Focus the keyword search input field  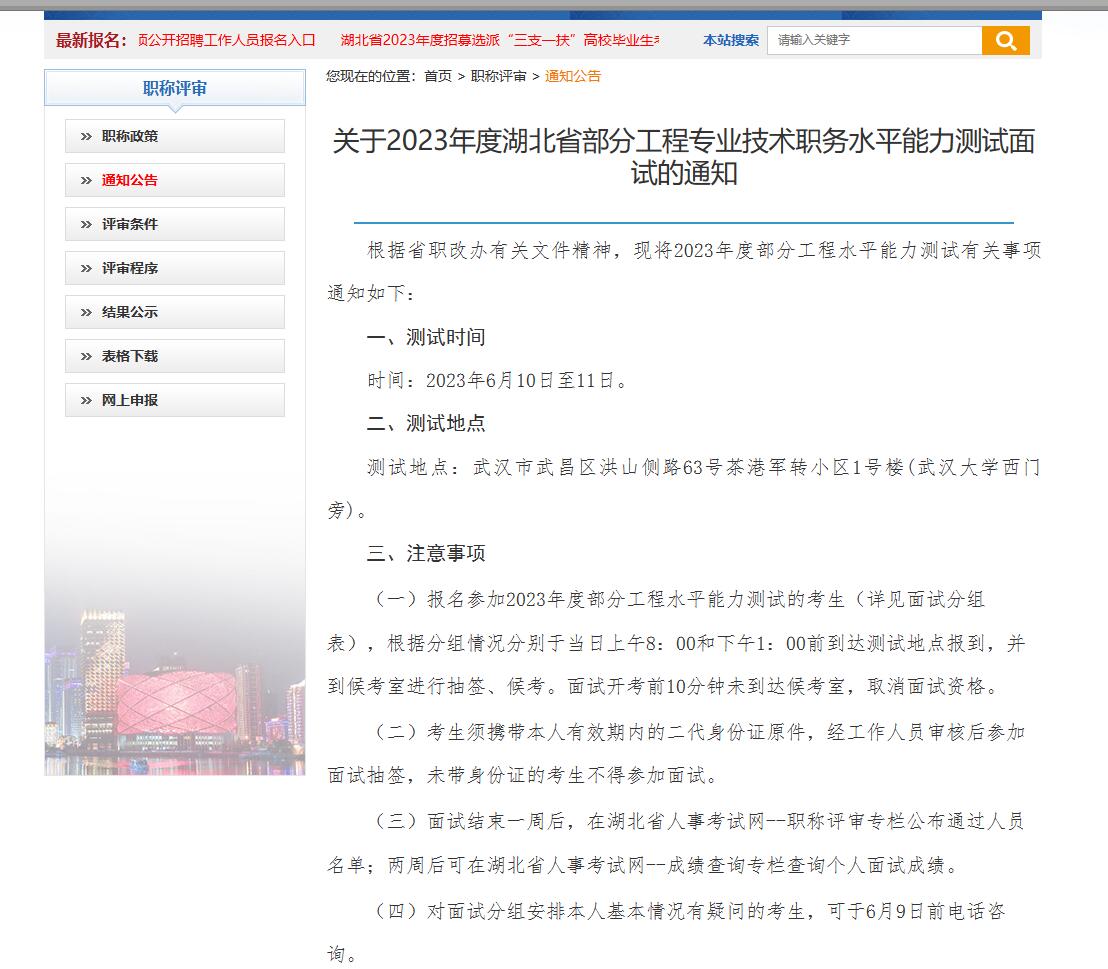pyautogui.click(x=875, y=40)
